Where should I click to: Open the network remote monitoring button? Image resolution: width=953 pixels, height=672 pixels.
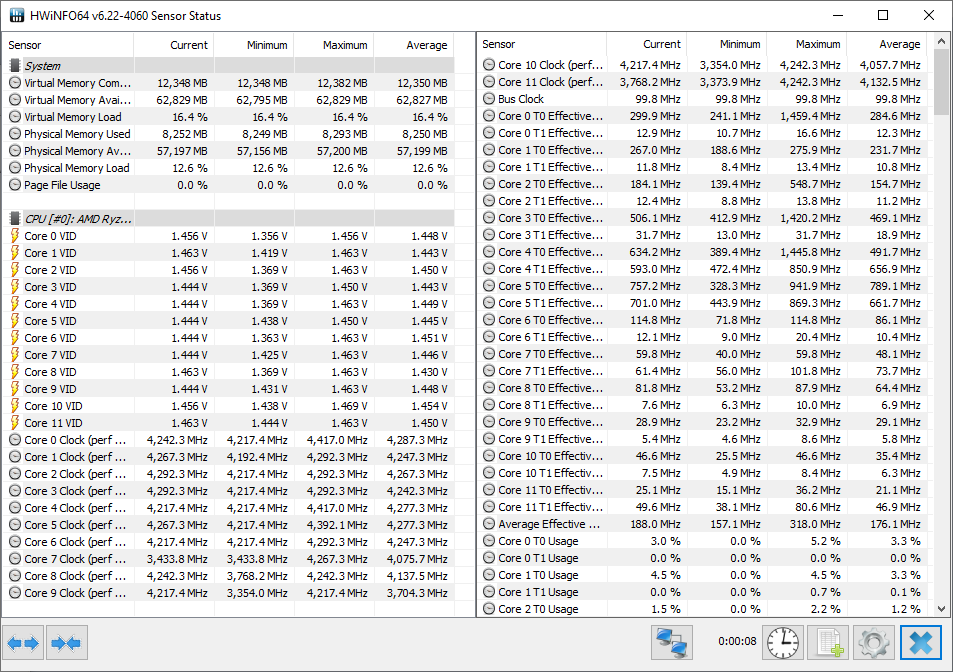pos(672,643)
